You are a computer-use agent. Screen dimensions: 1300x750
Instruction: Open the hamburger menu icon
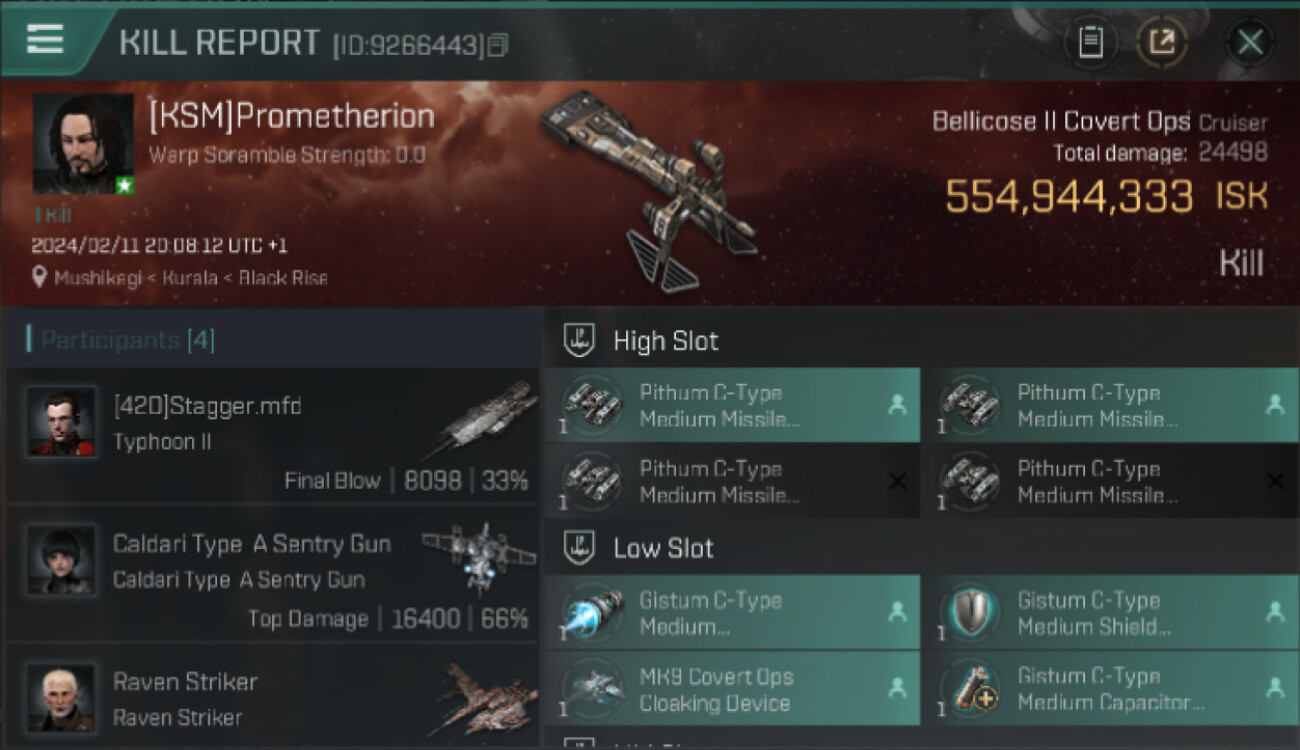(x=45, y=40)
